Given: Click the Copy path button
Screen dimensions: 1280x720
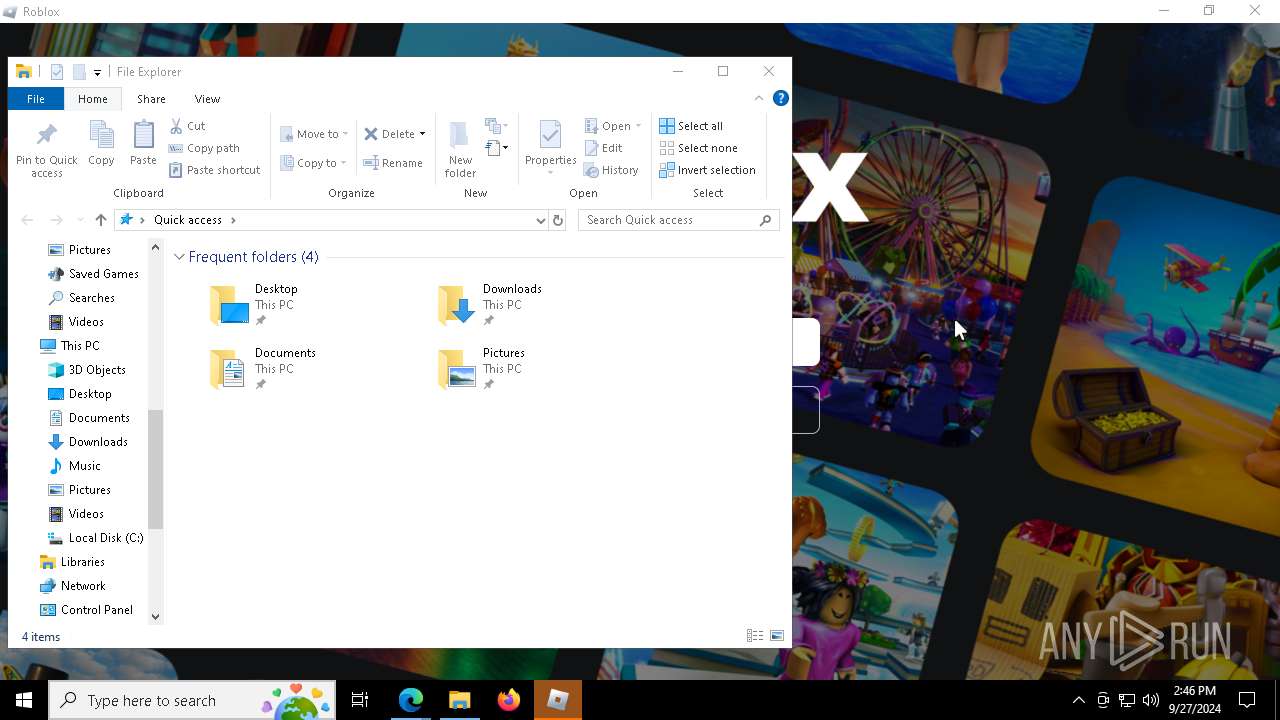Looking at the screenshot, I should click(204, 148).
